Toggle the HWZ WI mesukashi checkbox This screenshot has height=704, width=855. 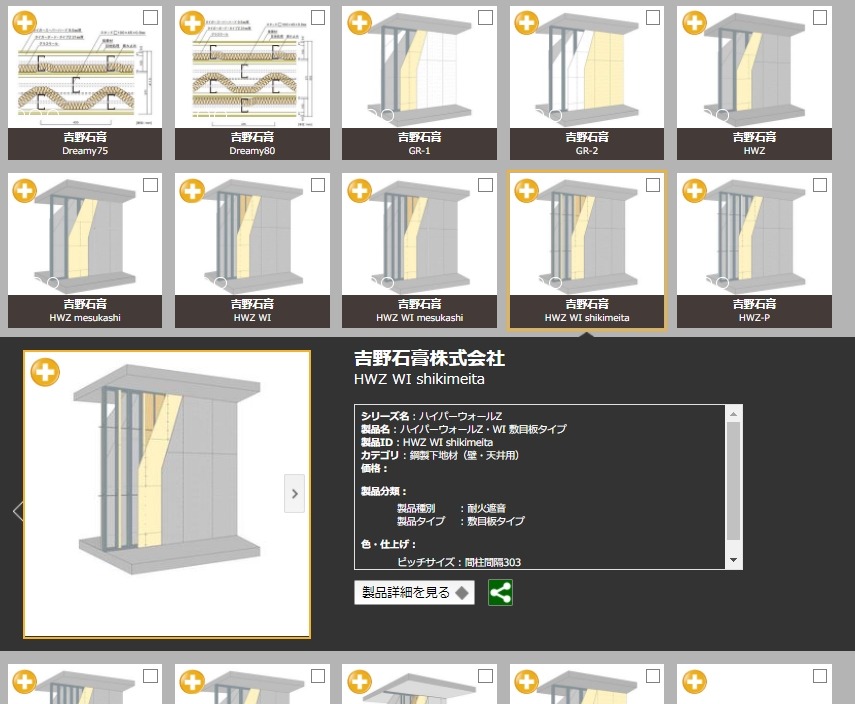click(x=485, y=185)
